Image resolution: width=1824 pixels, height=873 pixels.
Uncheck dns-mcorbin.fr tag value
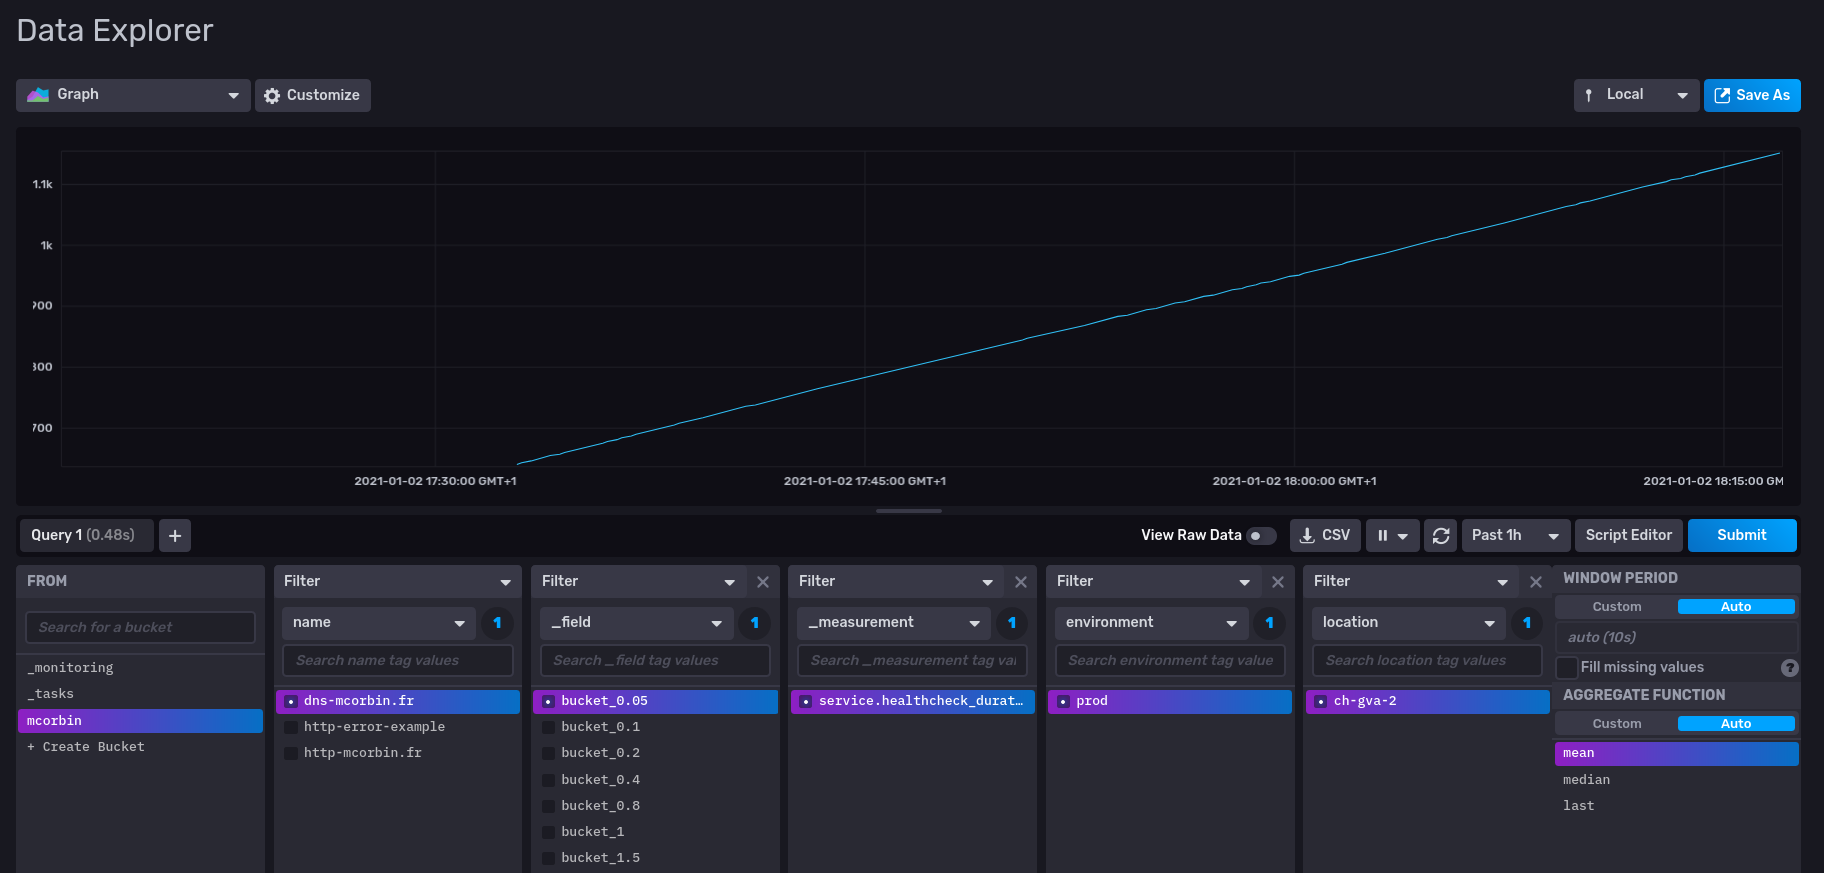pyautogui.click(x=398, y=702)
